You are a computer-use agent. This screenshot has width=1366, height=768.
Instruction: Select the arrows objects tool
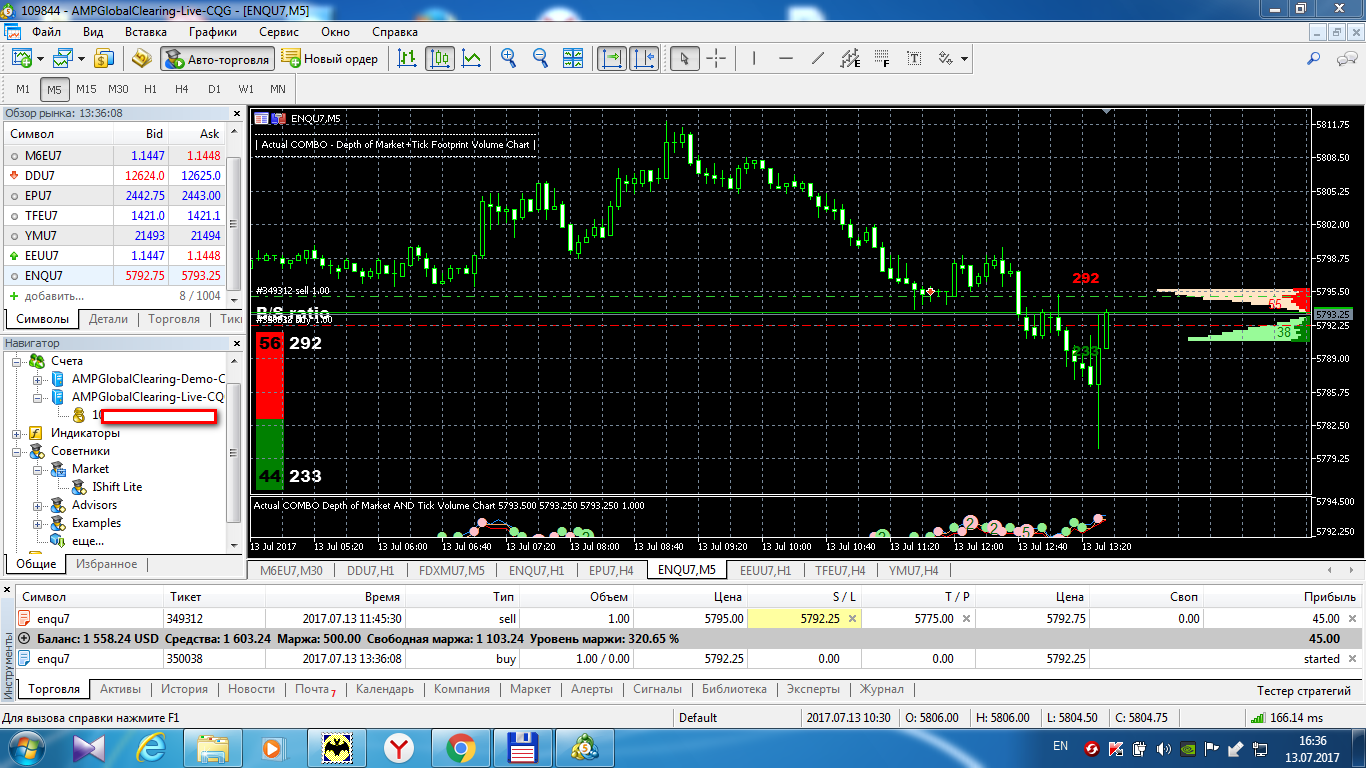[944, 59]
